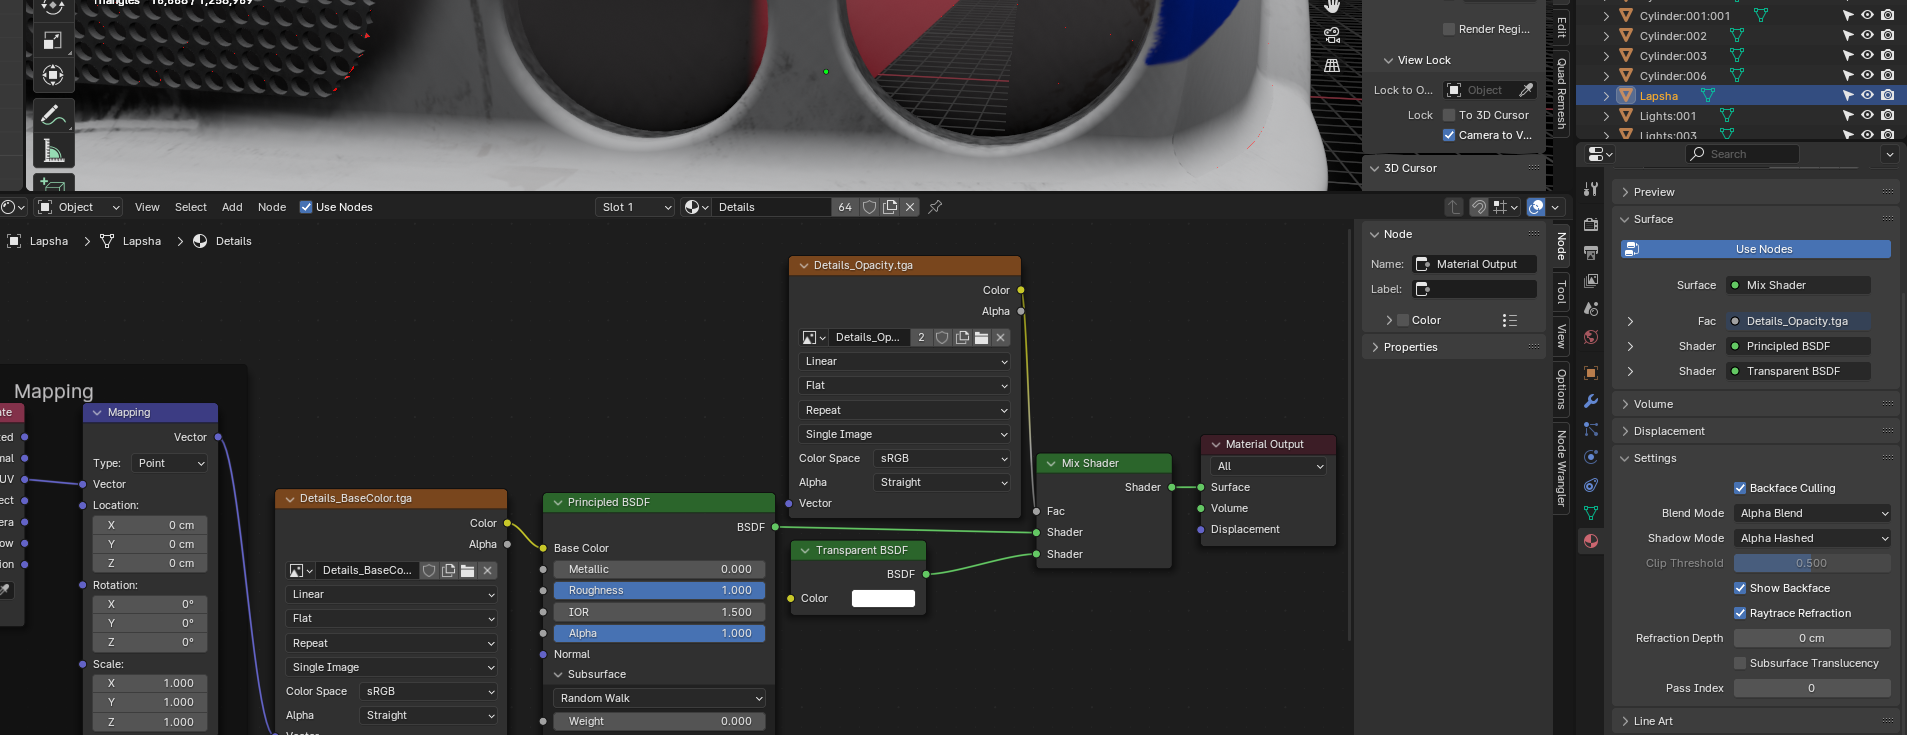1907x735 pixels.
Task: Switch viewport between perspective and orthographic
Action: coord(1332,65)
